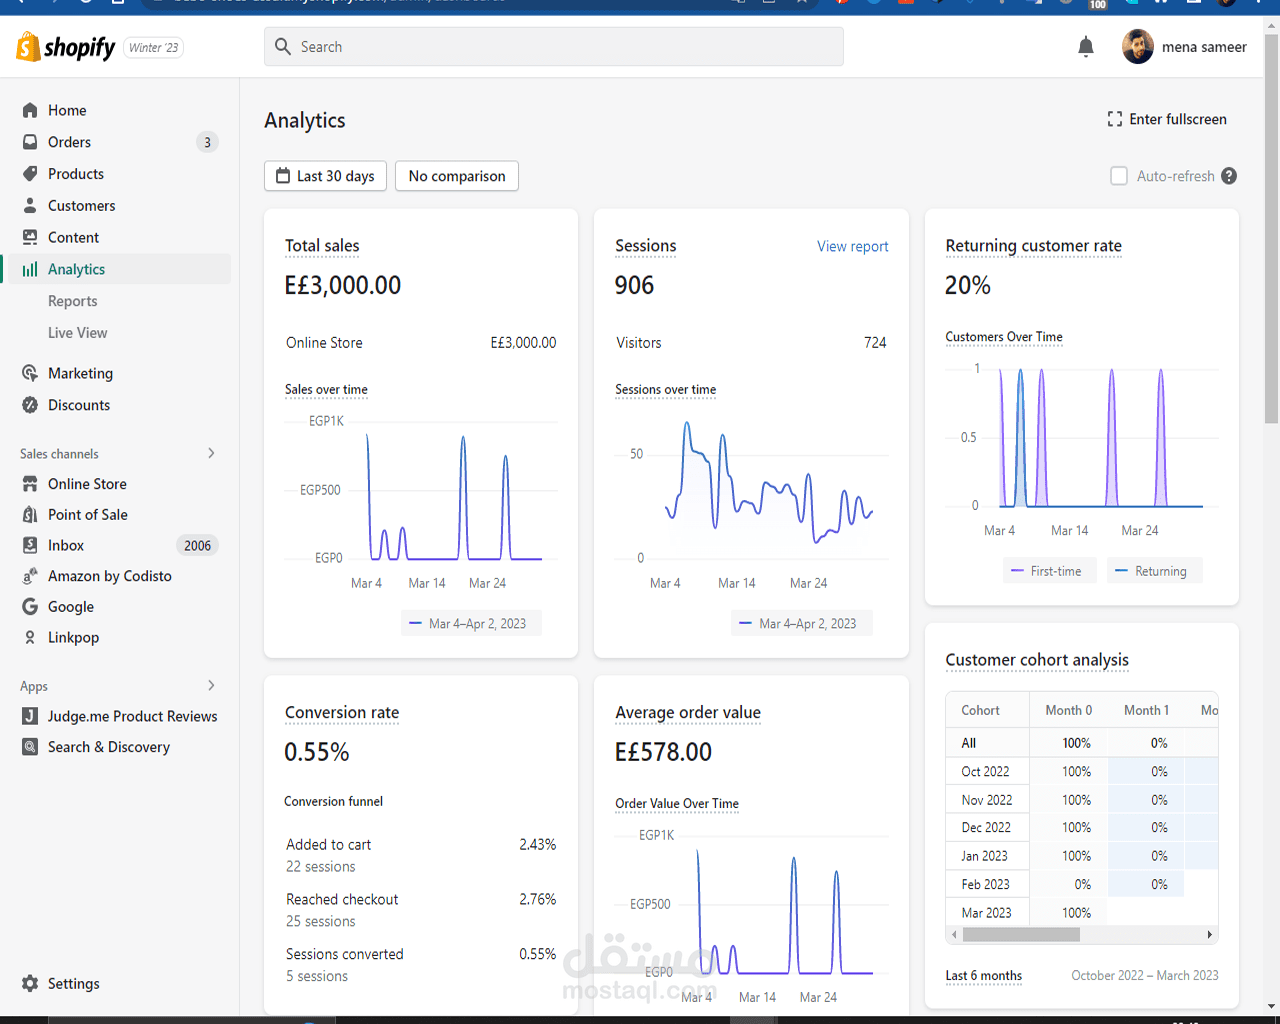This screenshot has width=1280, height=1024.
Task: Open the Last 30 days date picker
Action: (x=325, y=176)
